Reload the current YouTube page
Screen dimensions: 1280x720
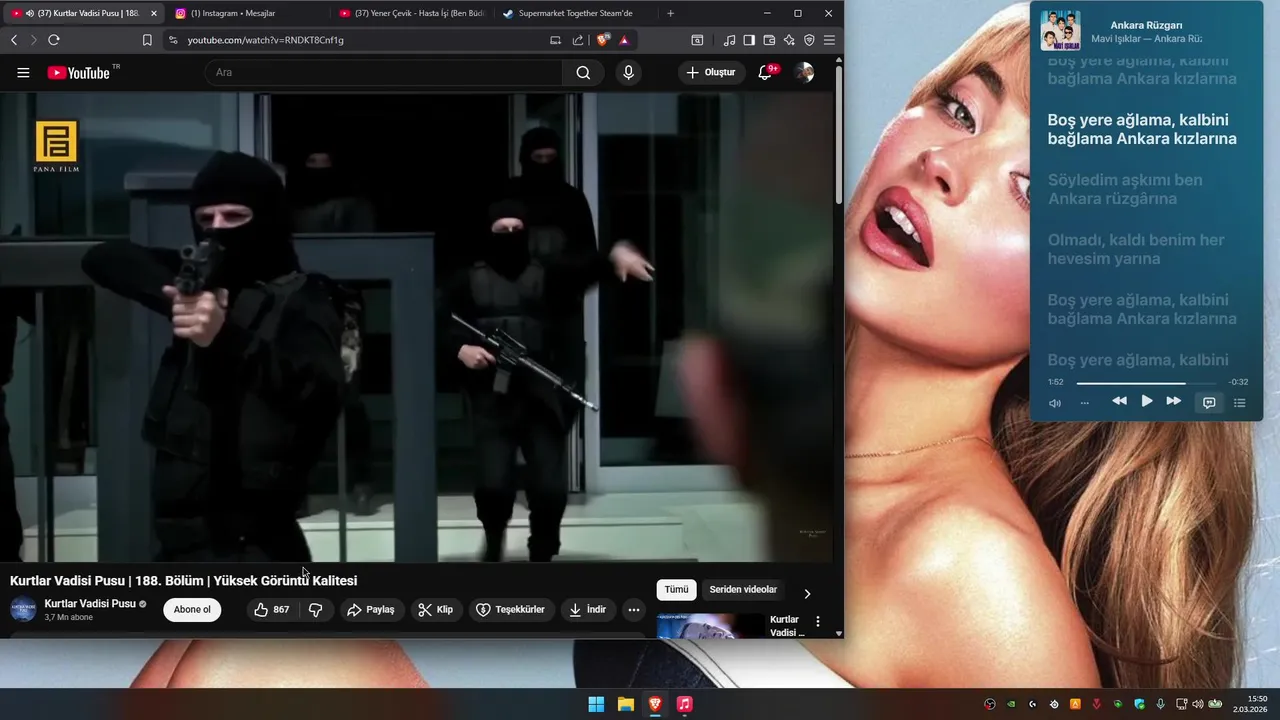click(54, 40)
